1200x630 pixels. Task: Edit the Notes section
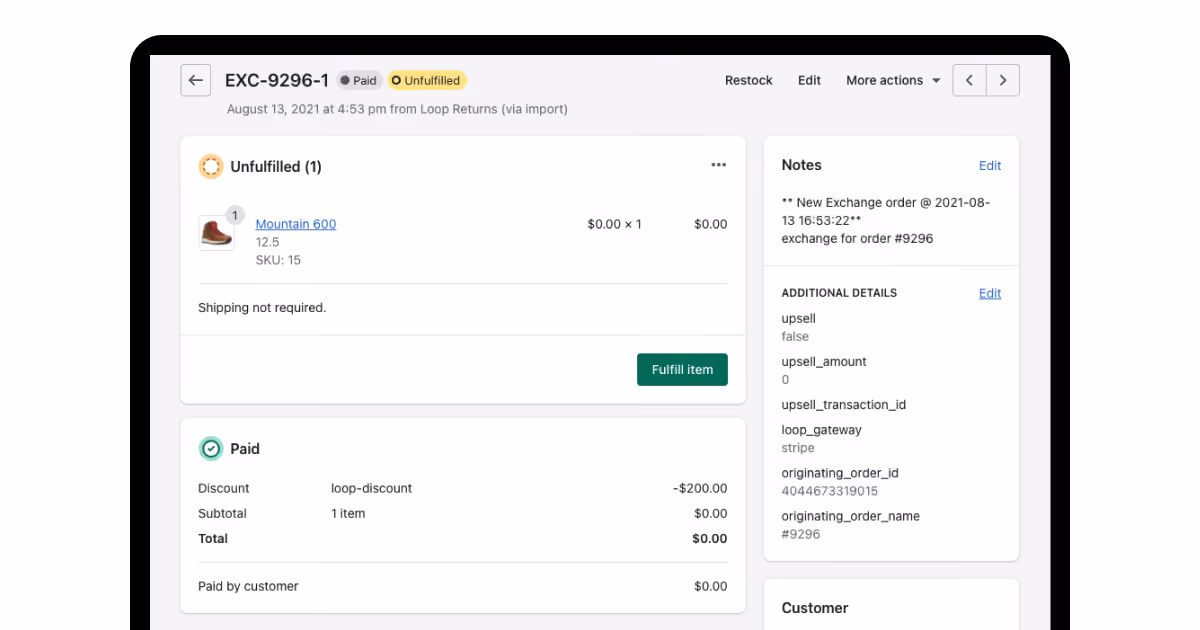990,166
